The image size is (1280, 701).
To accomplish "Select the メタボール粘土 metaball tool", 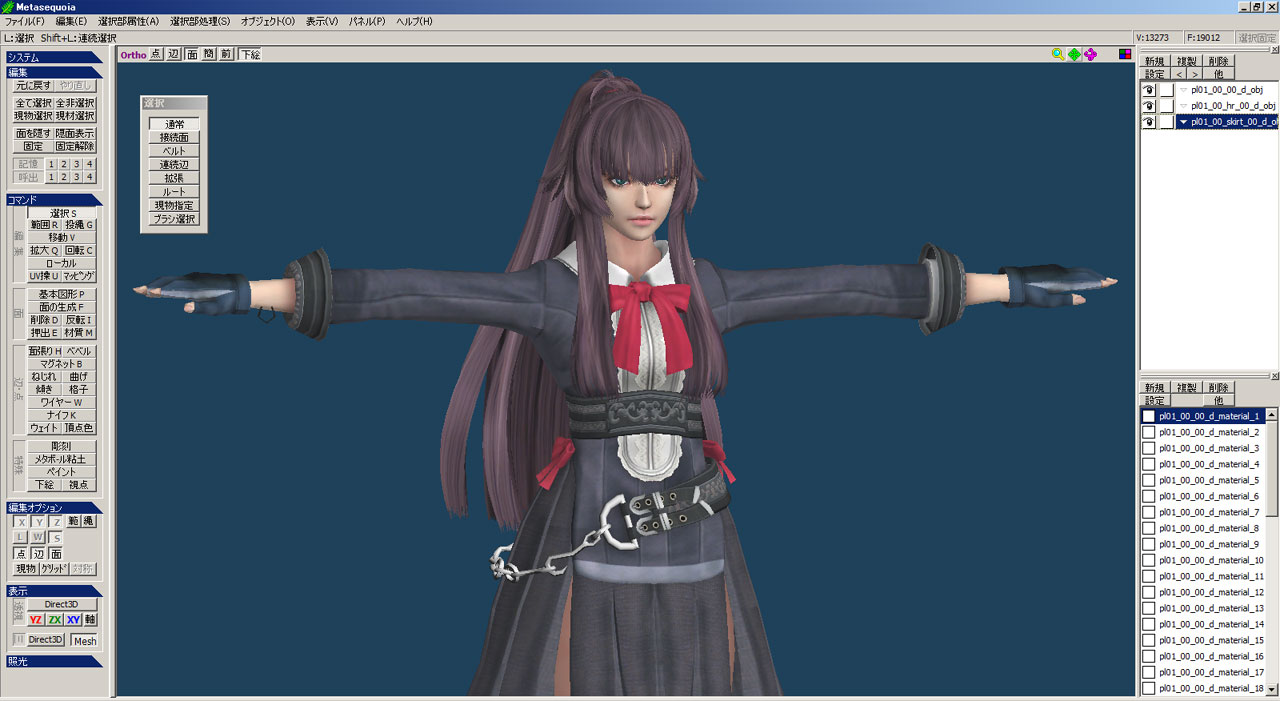I will 62,459.
